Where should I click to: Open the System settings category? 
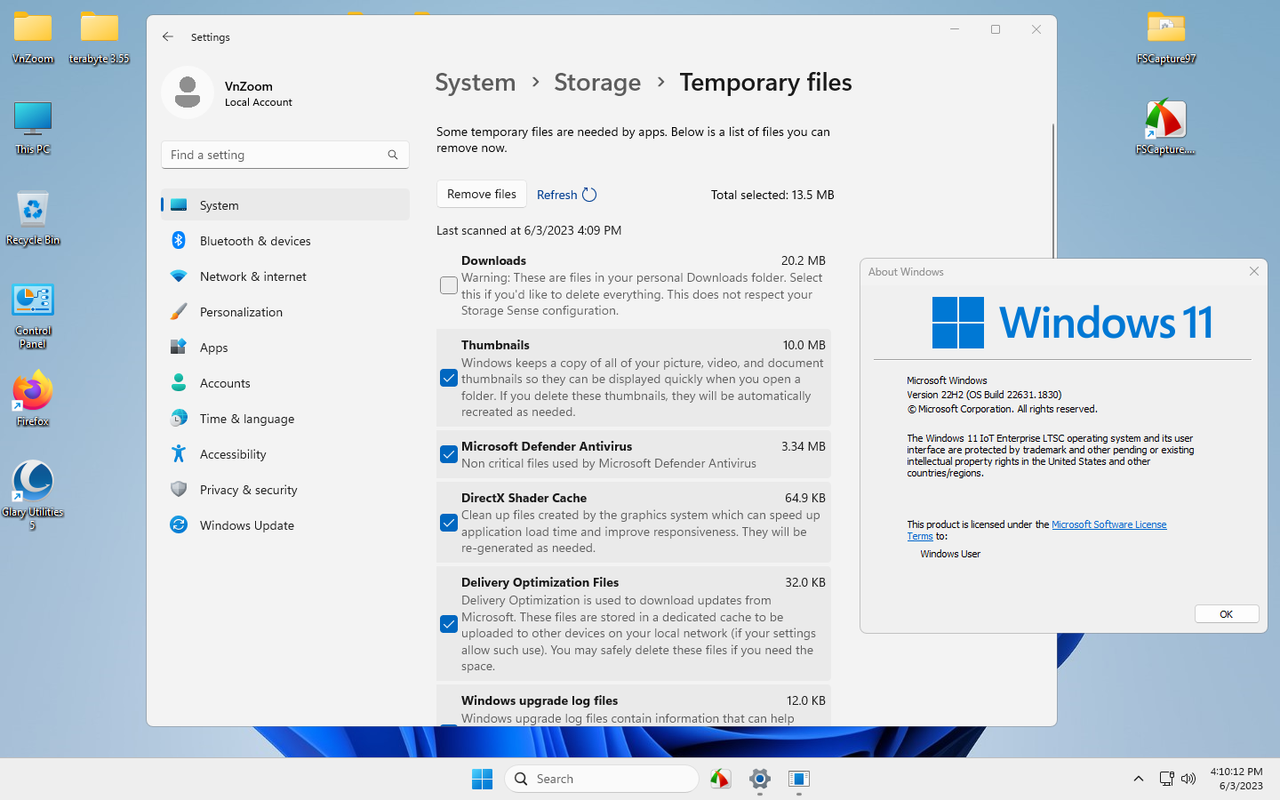click(x=285, y=205)
